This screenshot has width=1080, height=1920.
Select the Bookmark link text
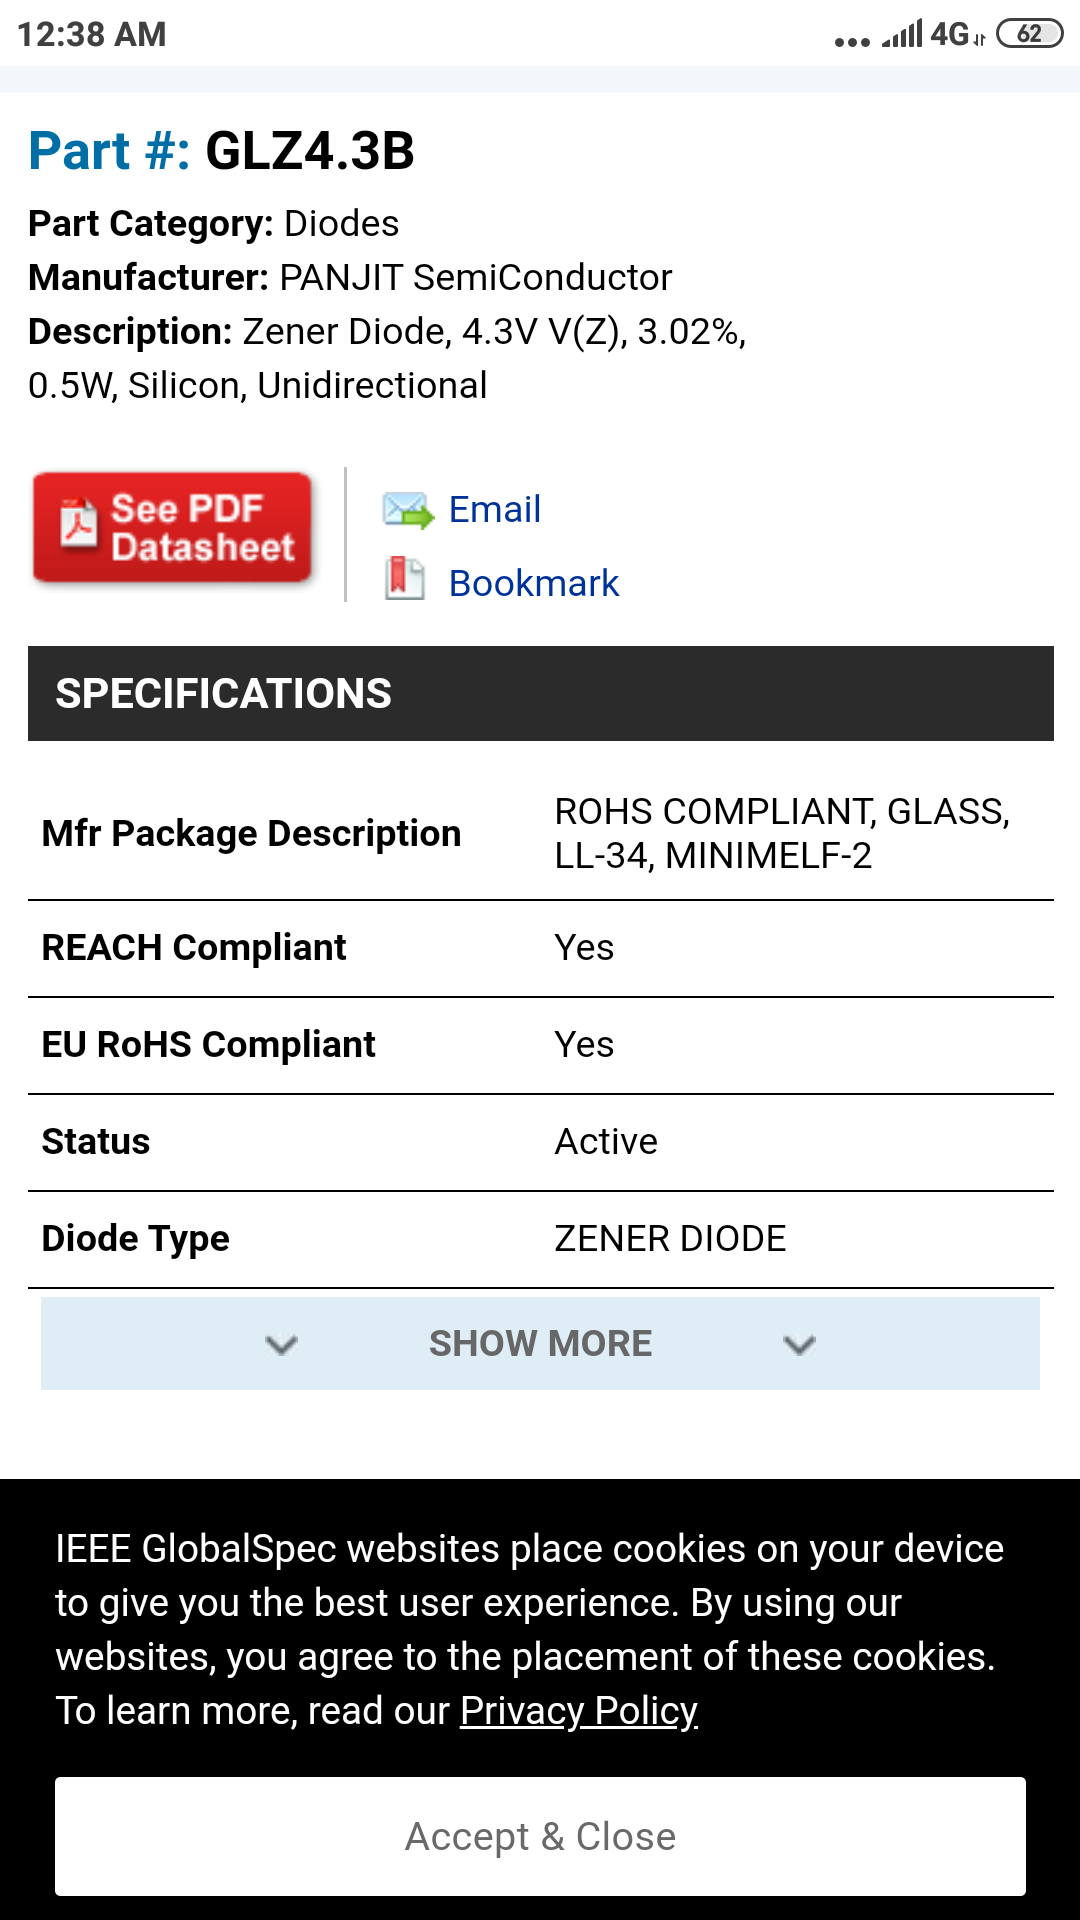click(x=534, y=583)
